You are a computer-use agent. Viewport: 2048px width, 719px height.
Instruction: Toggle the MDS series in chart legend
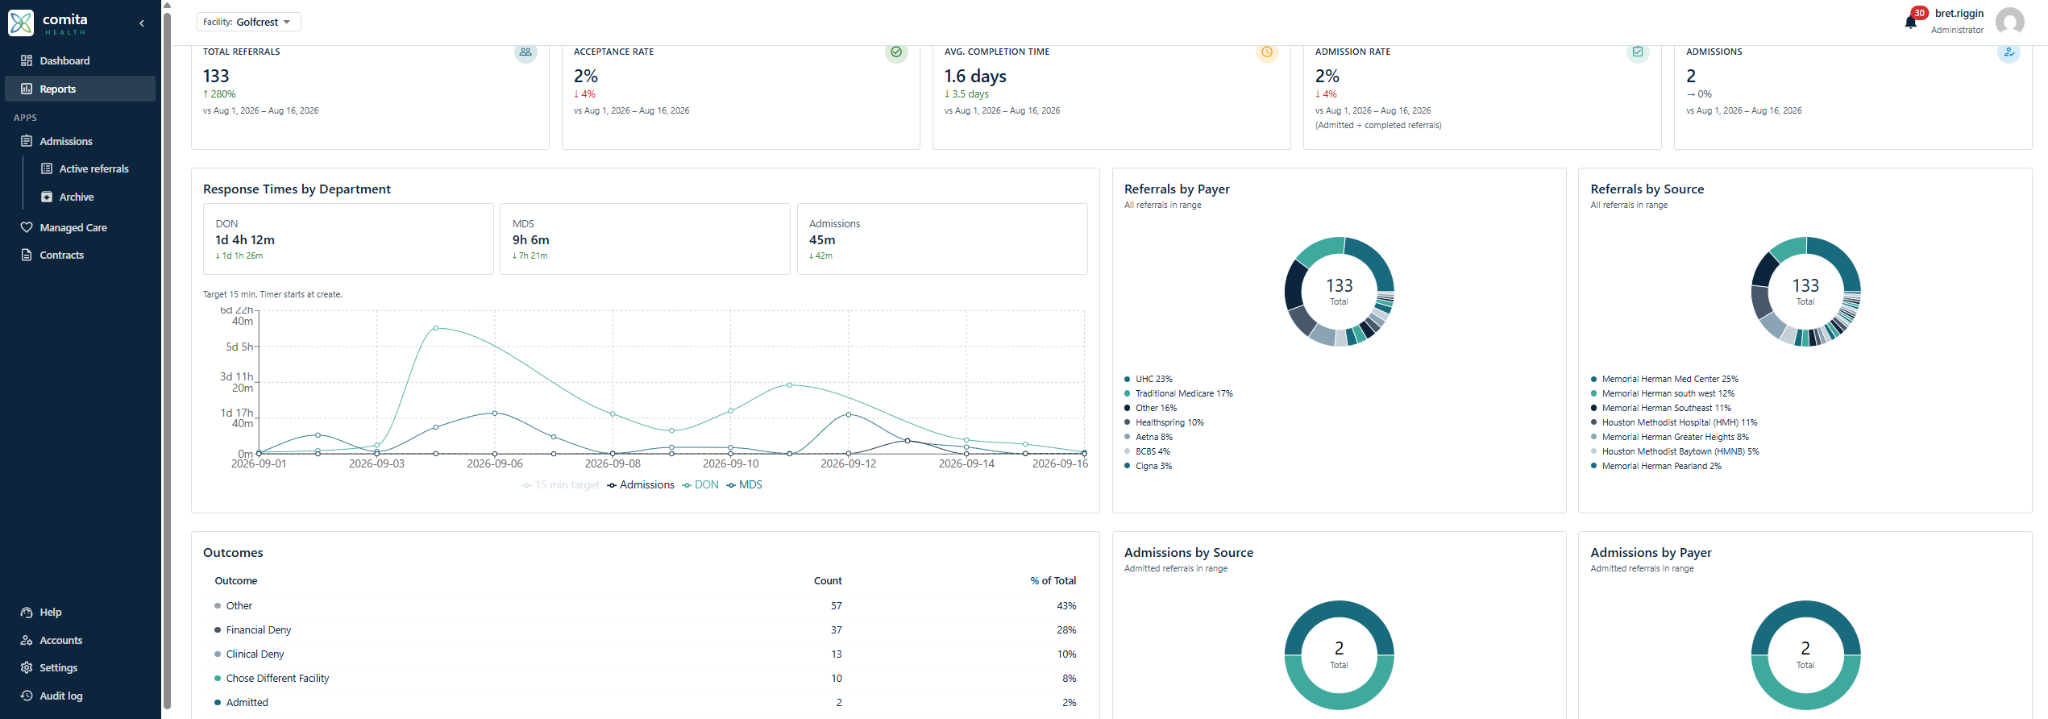(744, 485)
